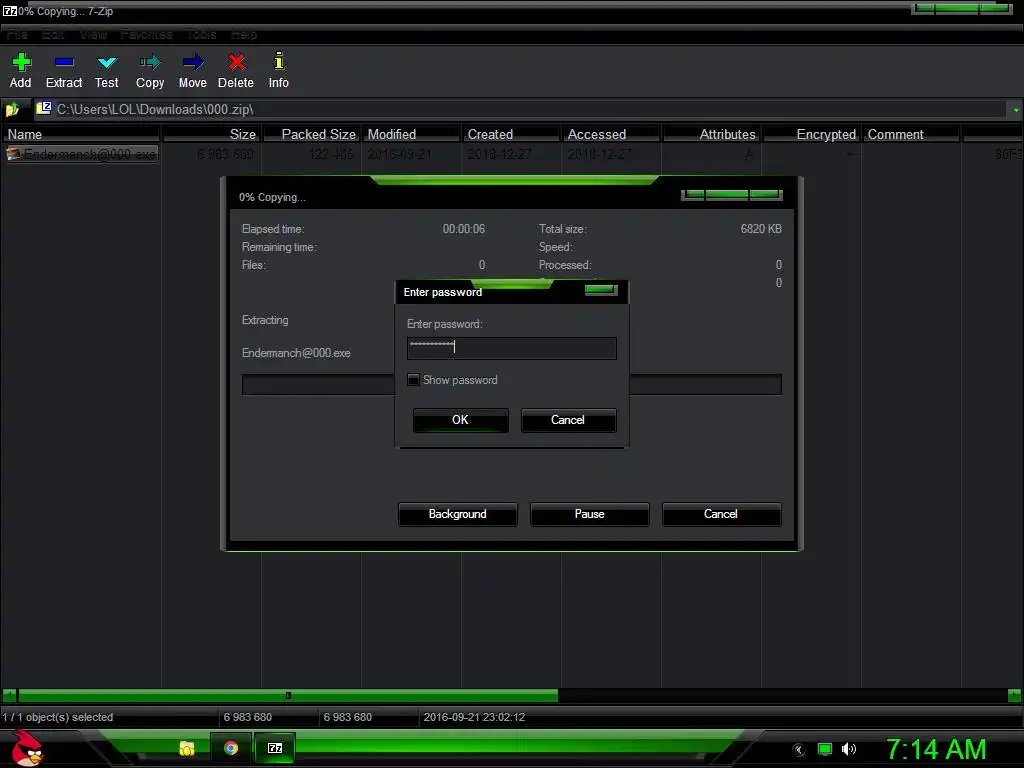The width and height of the screenshot is (1024, 768).
Task: Expand the address bar path dropdown
Action: click(x=1016, y=110)
